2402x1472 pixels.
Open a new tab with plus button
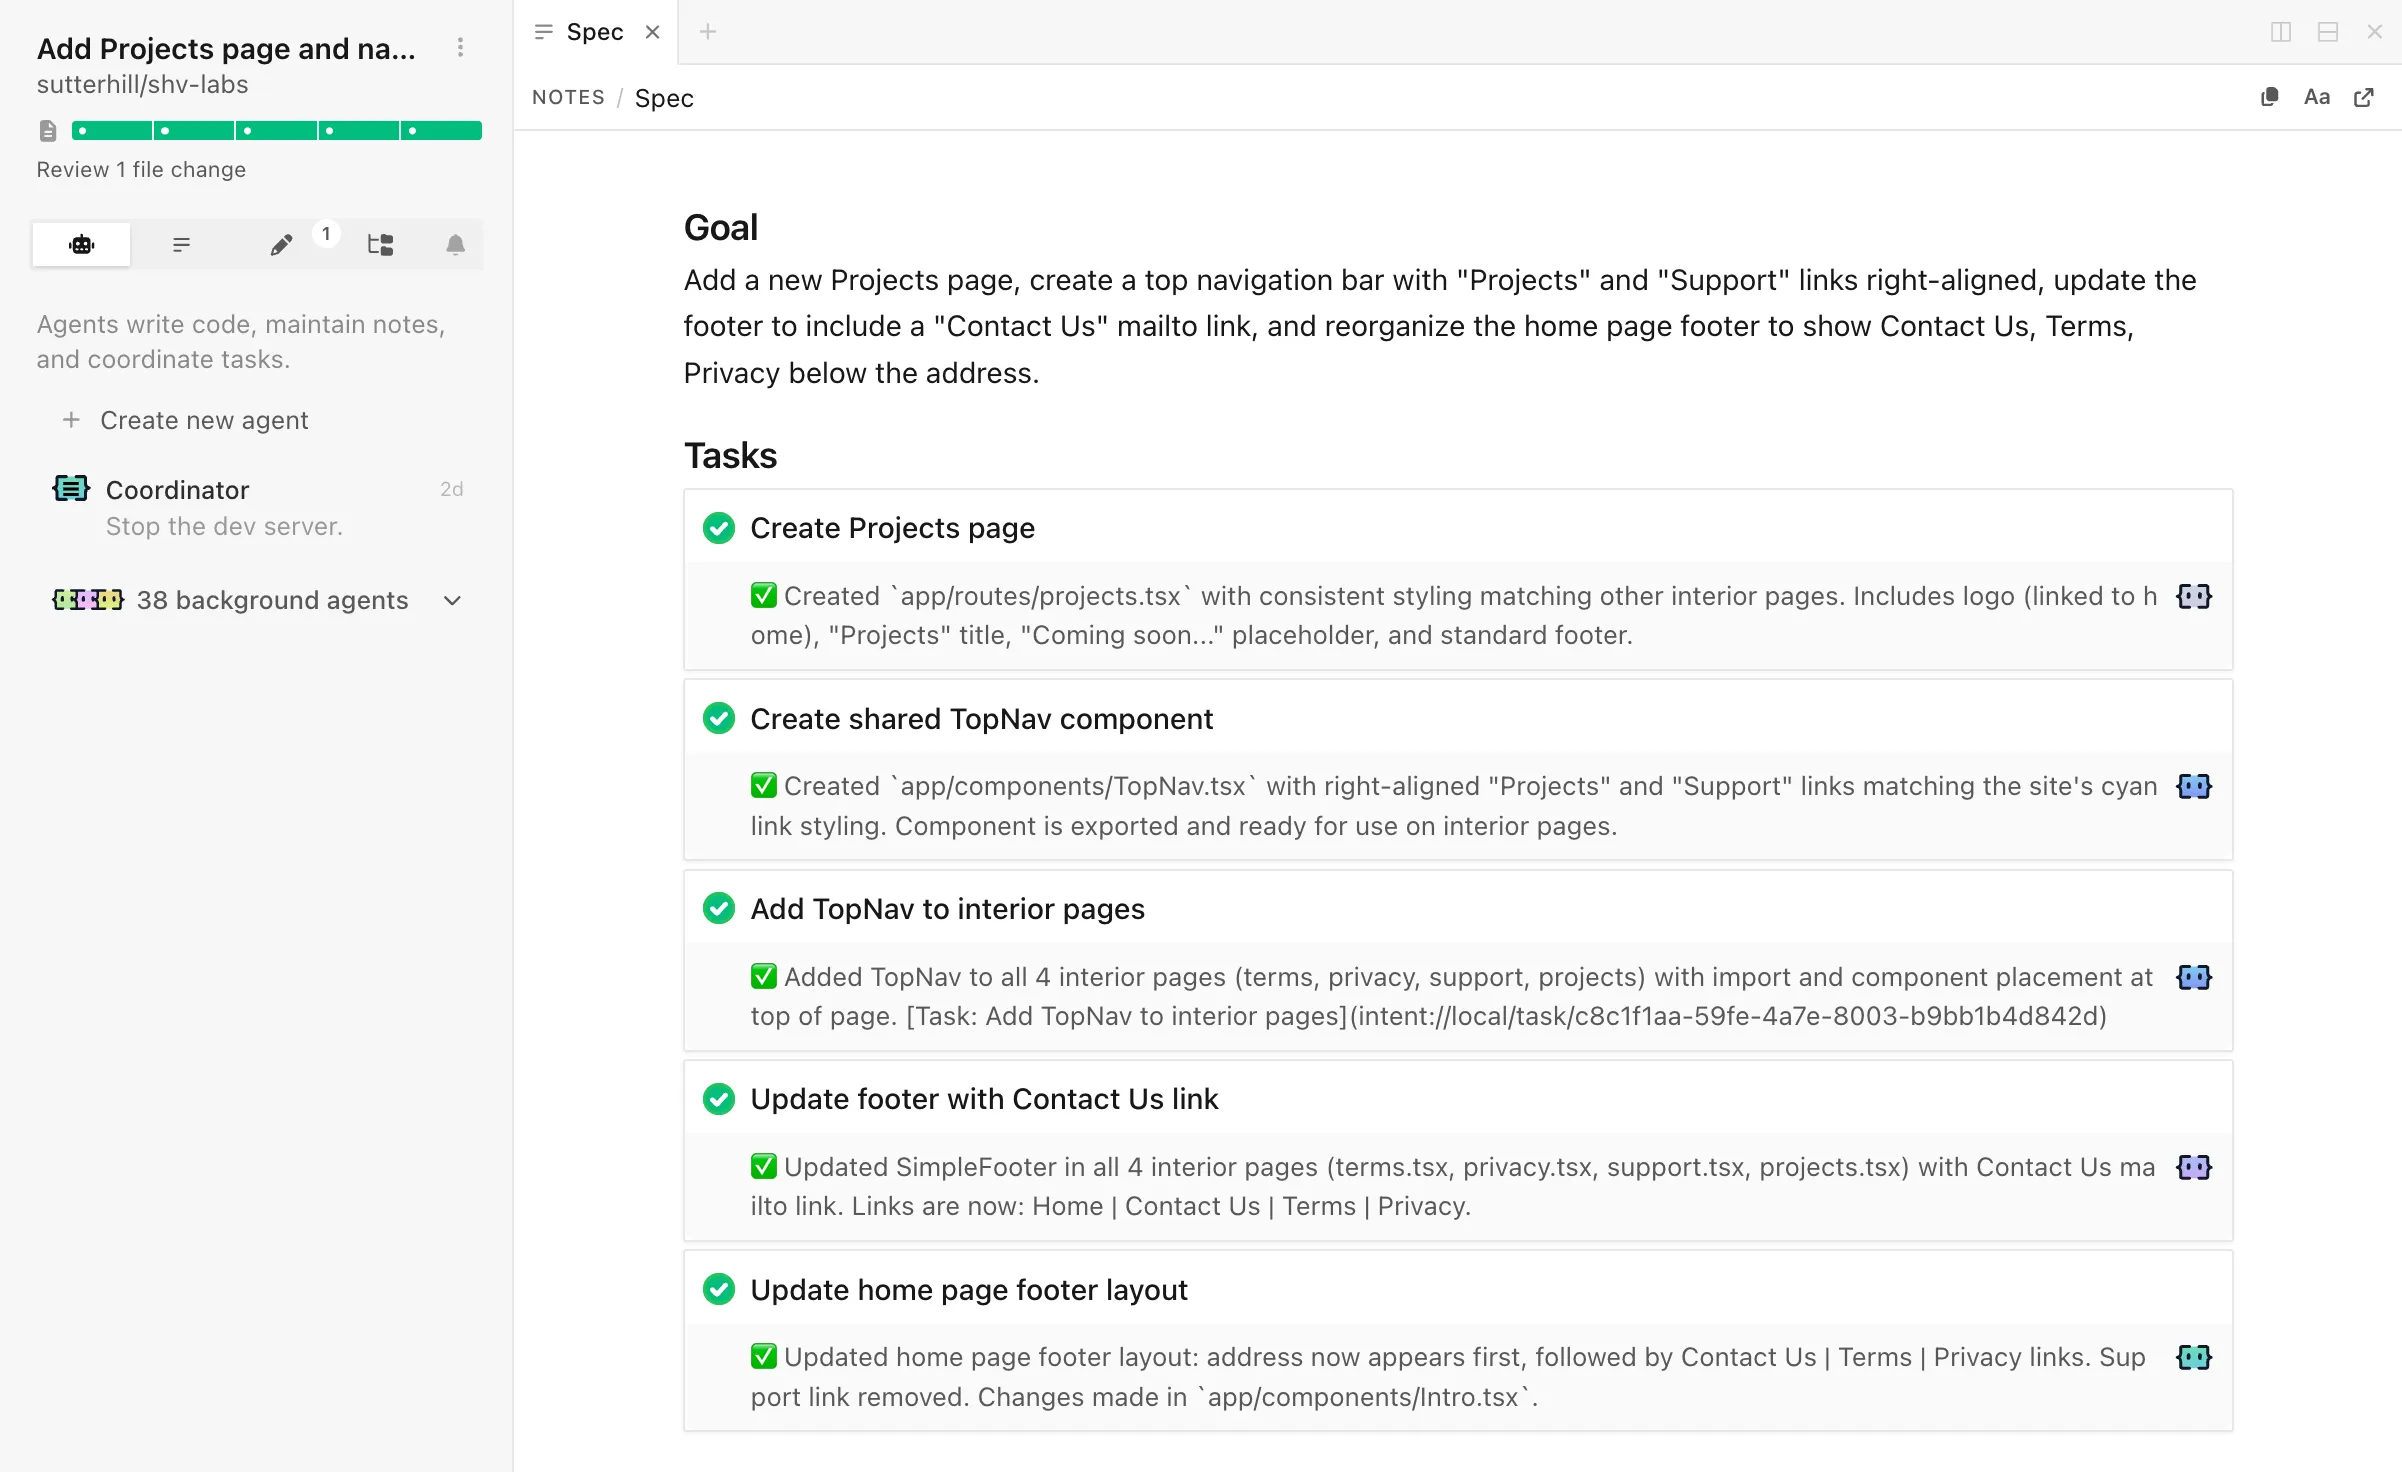point(708,32)
